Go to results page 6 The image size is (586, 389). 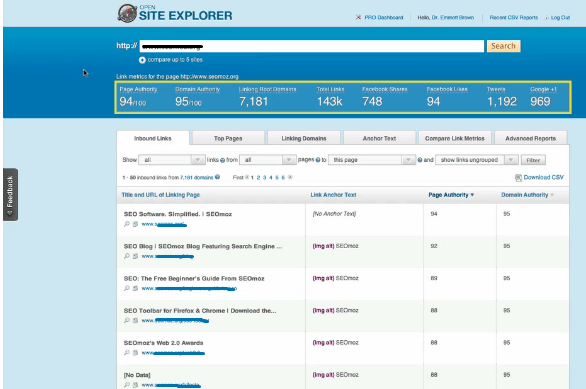click(x=283, y=177)
